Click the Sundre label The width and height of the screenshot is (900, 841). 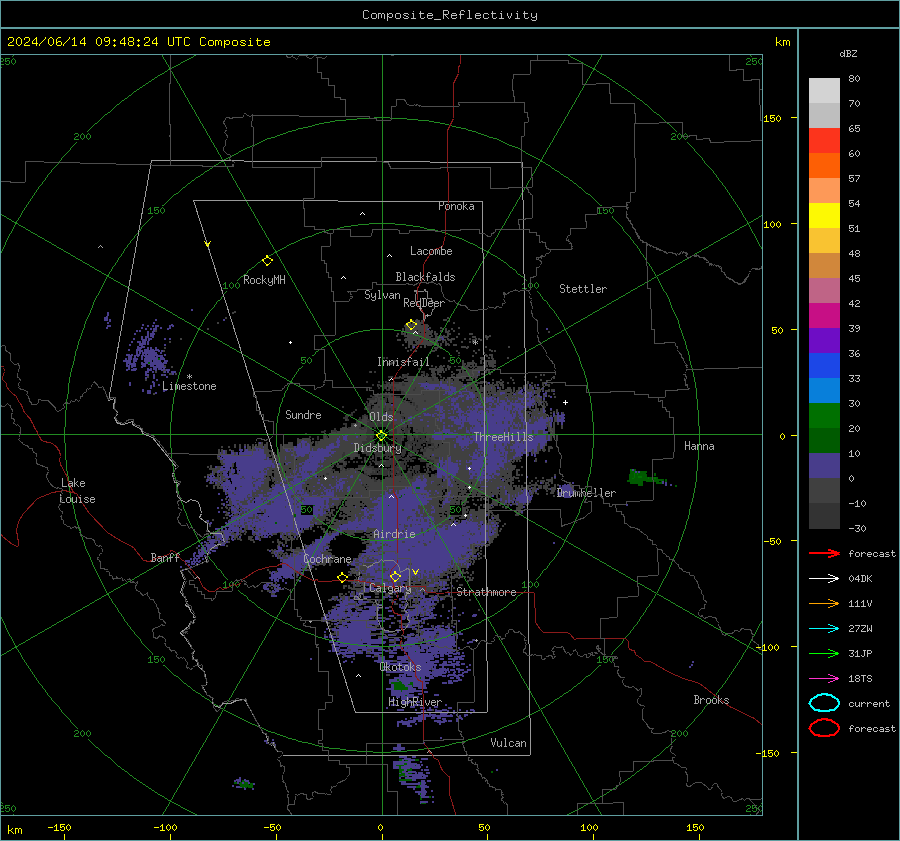(303, 415)
